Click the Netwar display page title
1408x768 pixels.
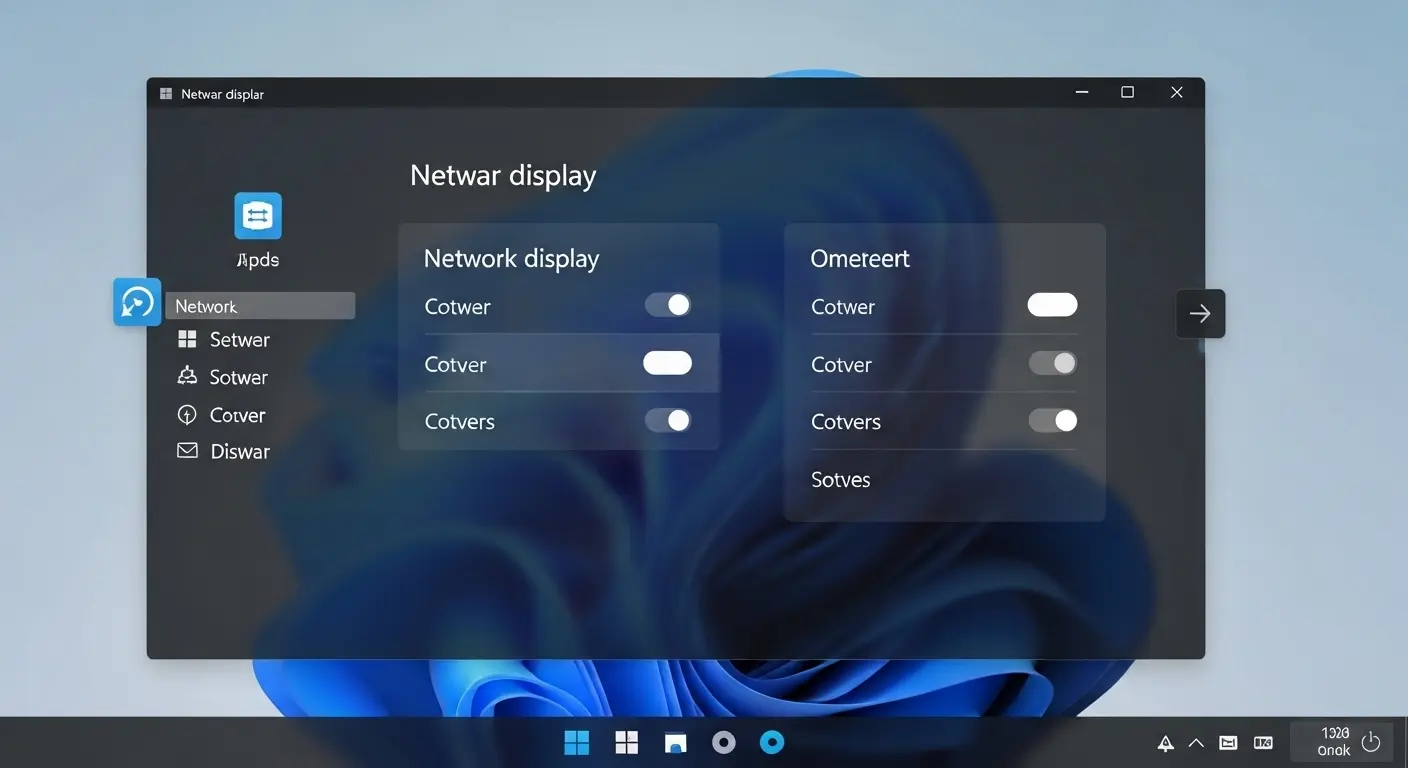[503, 176]
